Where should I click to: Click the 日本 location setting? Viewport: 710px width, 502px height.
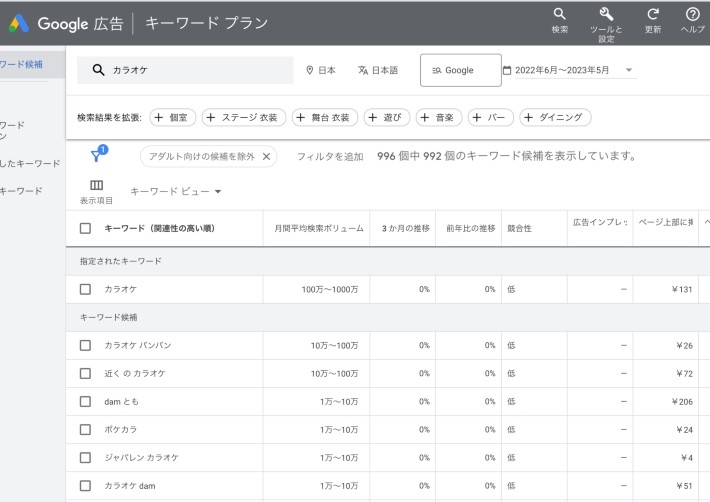point(321,70)
